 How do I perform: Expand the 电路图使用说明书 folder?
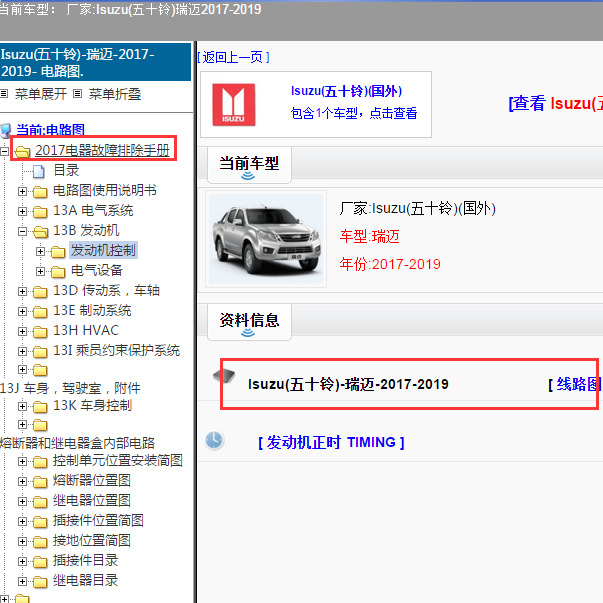pyautogui.click(x=22, y=191)
